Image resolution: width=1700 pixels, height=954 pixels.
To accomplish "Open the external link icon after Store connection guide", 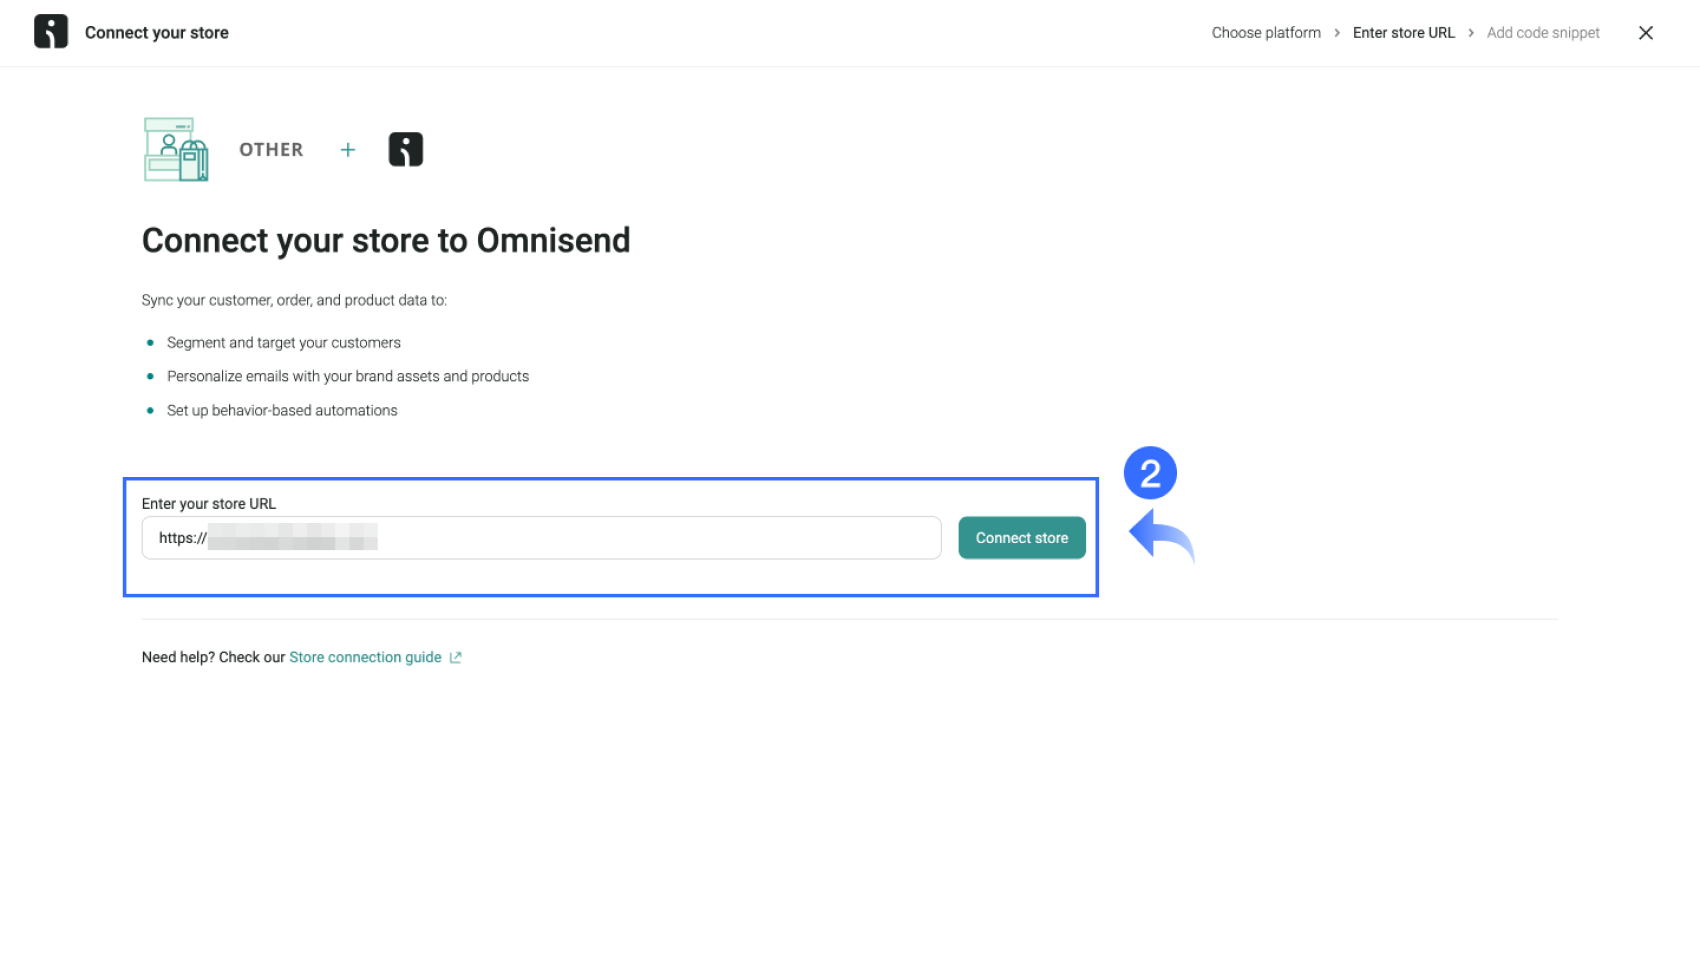I will (456, 657).
